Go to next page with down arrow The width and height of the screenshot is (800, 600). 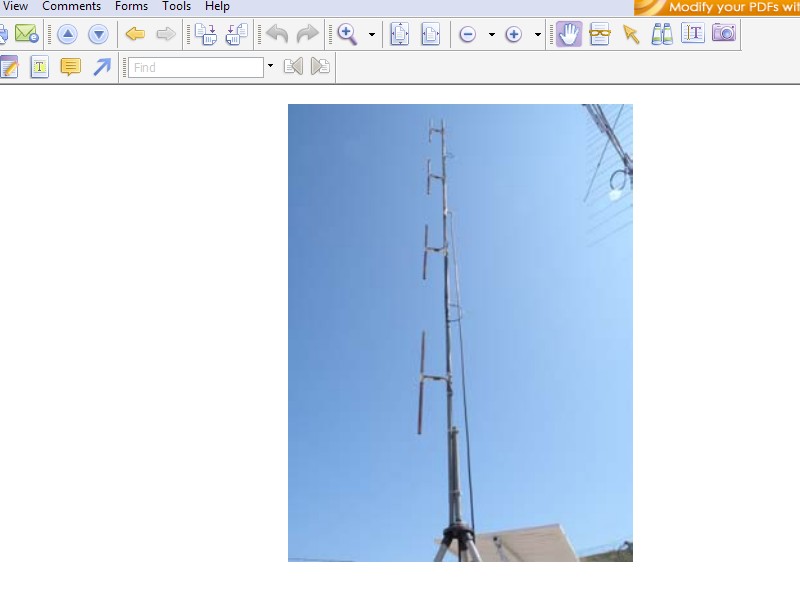click(x=98, y=34)
